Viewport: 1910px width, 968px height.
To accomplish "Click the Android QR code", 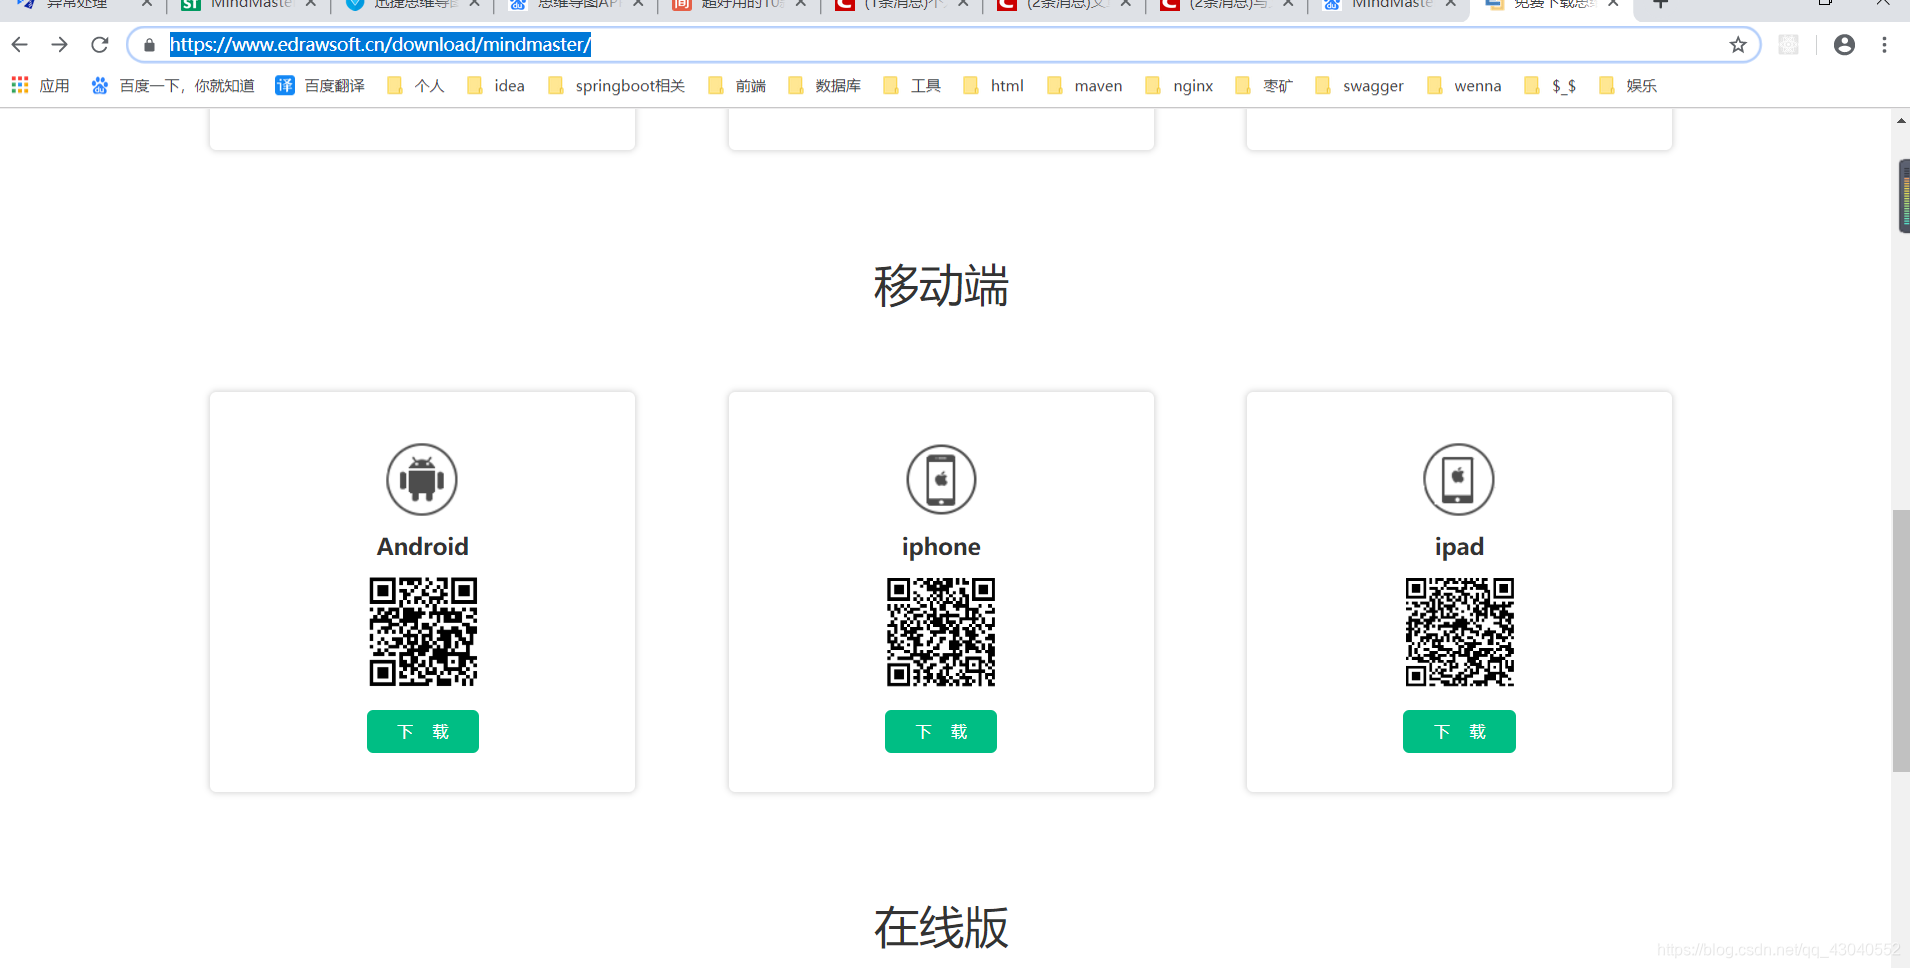I will pyautogui.click(x=423, y=632).
